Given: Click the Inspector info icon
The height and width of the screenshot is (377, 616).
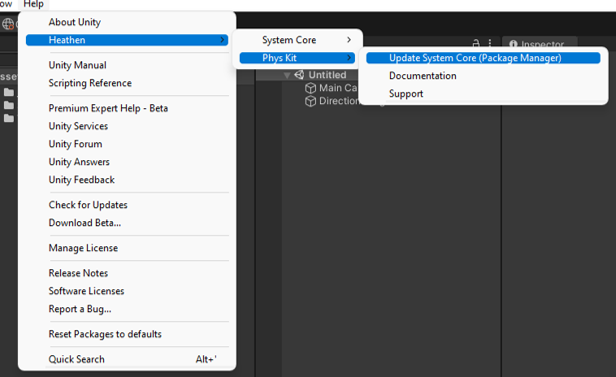Looking at the screenshot, I should (x=513, y=44).
